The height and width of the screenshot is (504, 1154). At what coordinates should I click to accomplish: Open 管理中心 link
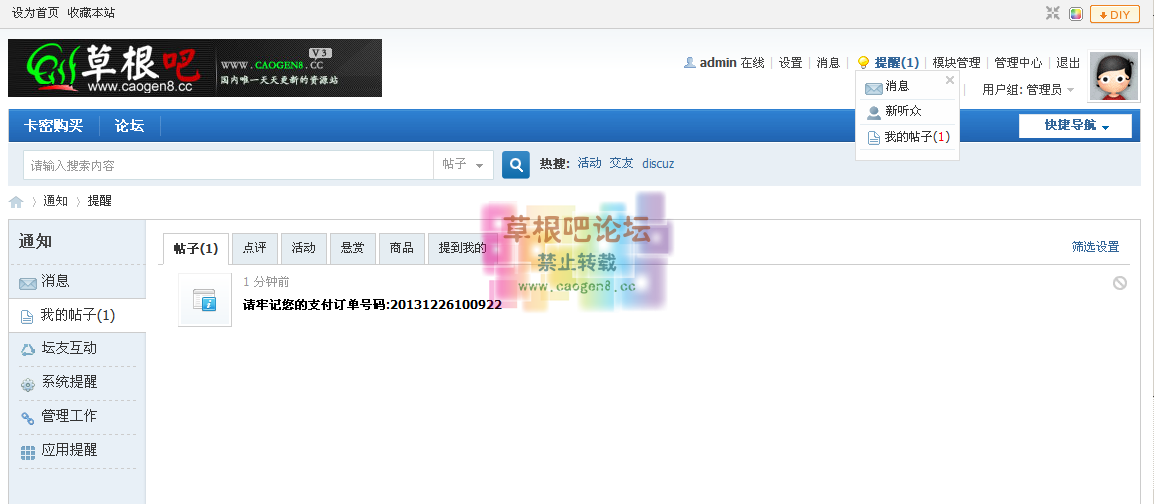tap(1018, 63)
